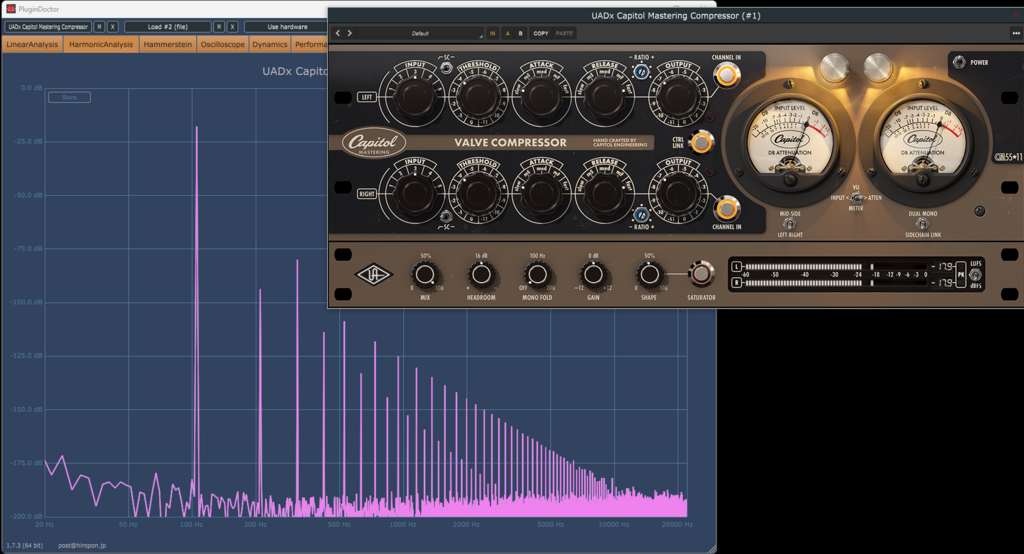Switch to the Performance tab
Screen dimensions: 1024x554
pos(311,44)
